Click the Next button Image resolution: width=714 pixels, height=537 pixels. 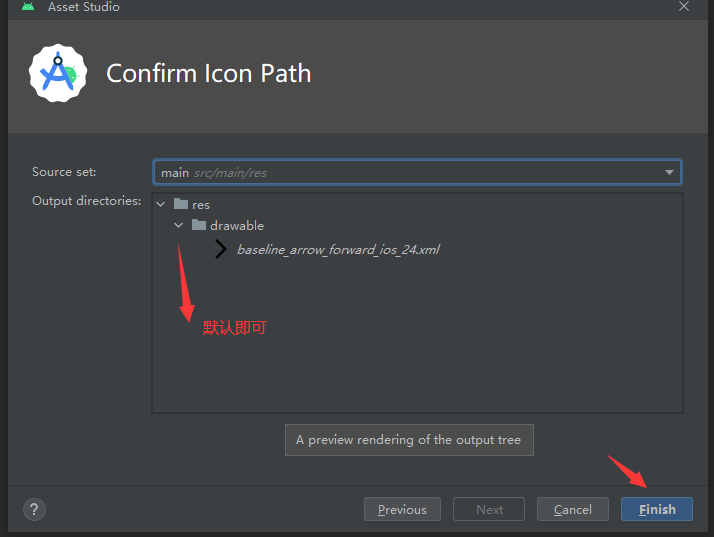pos(489,509)
